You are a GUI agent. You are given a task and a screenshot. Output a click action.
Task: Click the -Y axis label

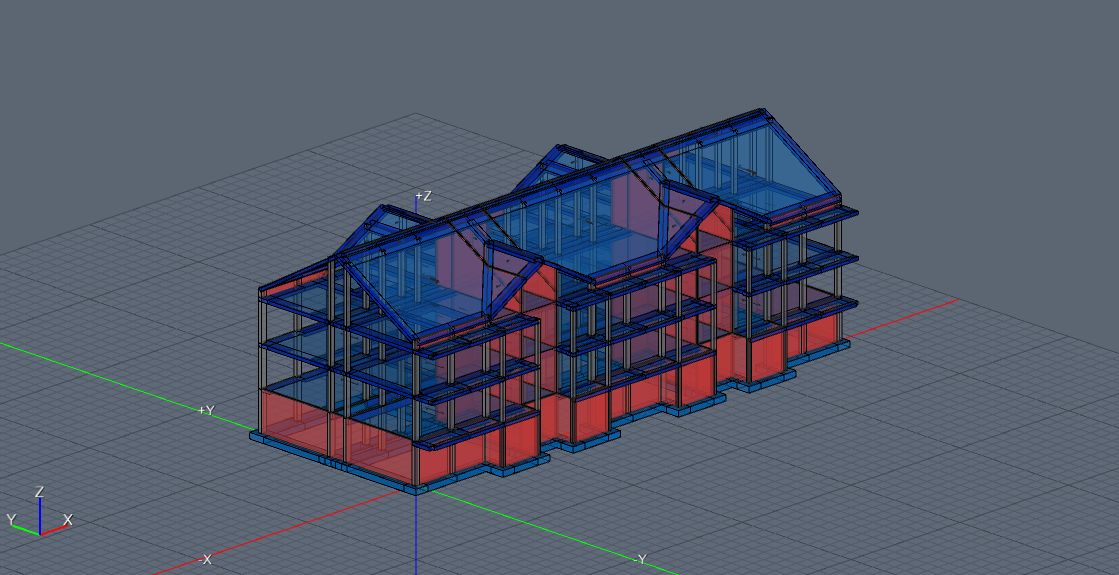point(639,559)
